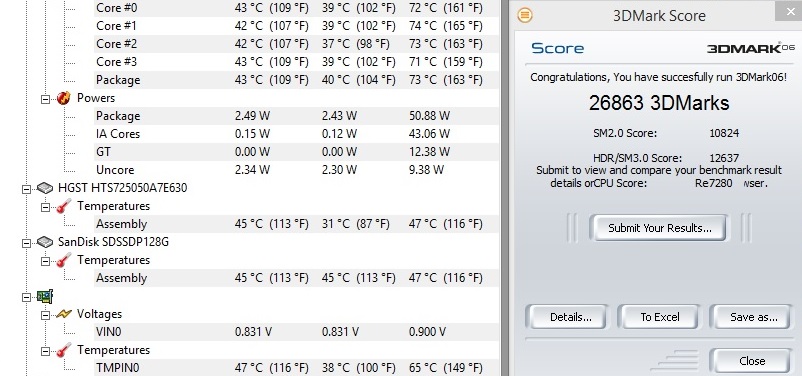The image size is (802, 376).
Task: Click the SM2.0 Score value 10824
Action: (x=724, y=134)
